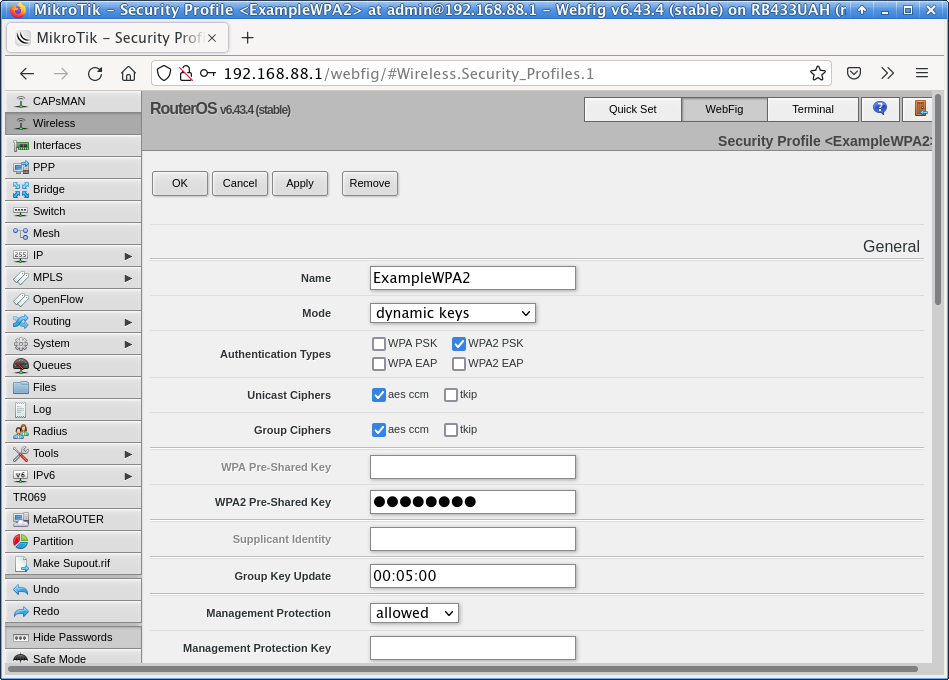This screenshot has height=680, width=949.
Task: Bookmark this page with the star icon
Action: pyautogui.click(x=818, y=73)
